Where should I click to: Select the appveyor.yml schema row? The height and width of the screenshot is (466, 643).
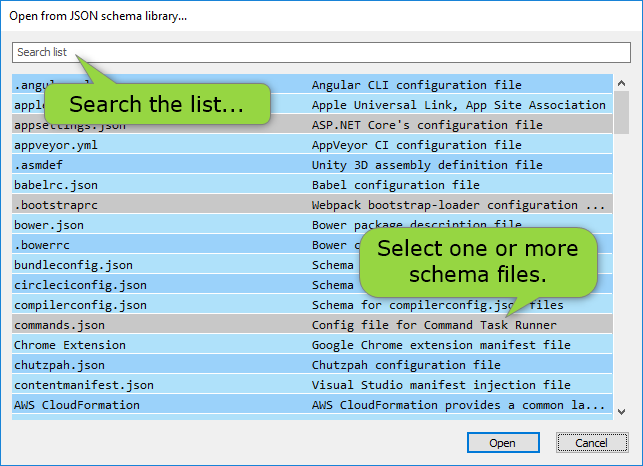click(56, 145)
